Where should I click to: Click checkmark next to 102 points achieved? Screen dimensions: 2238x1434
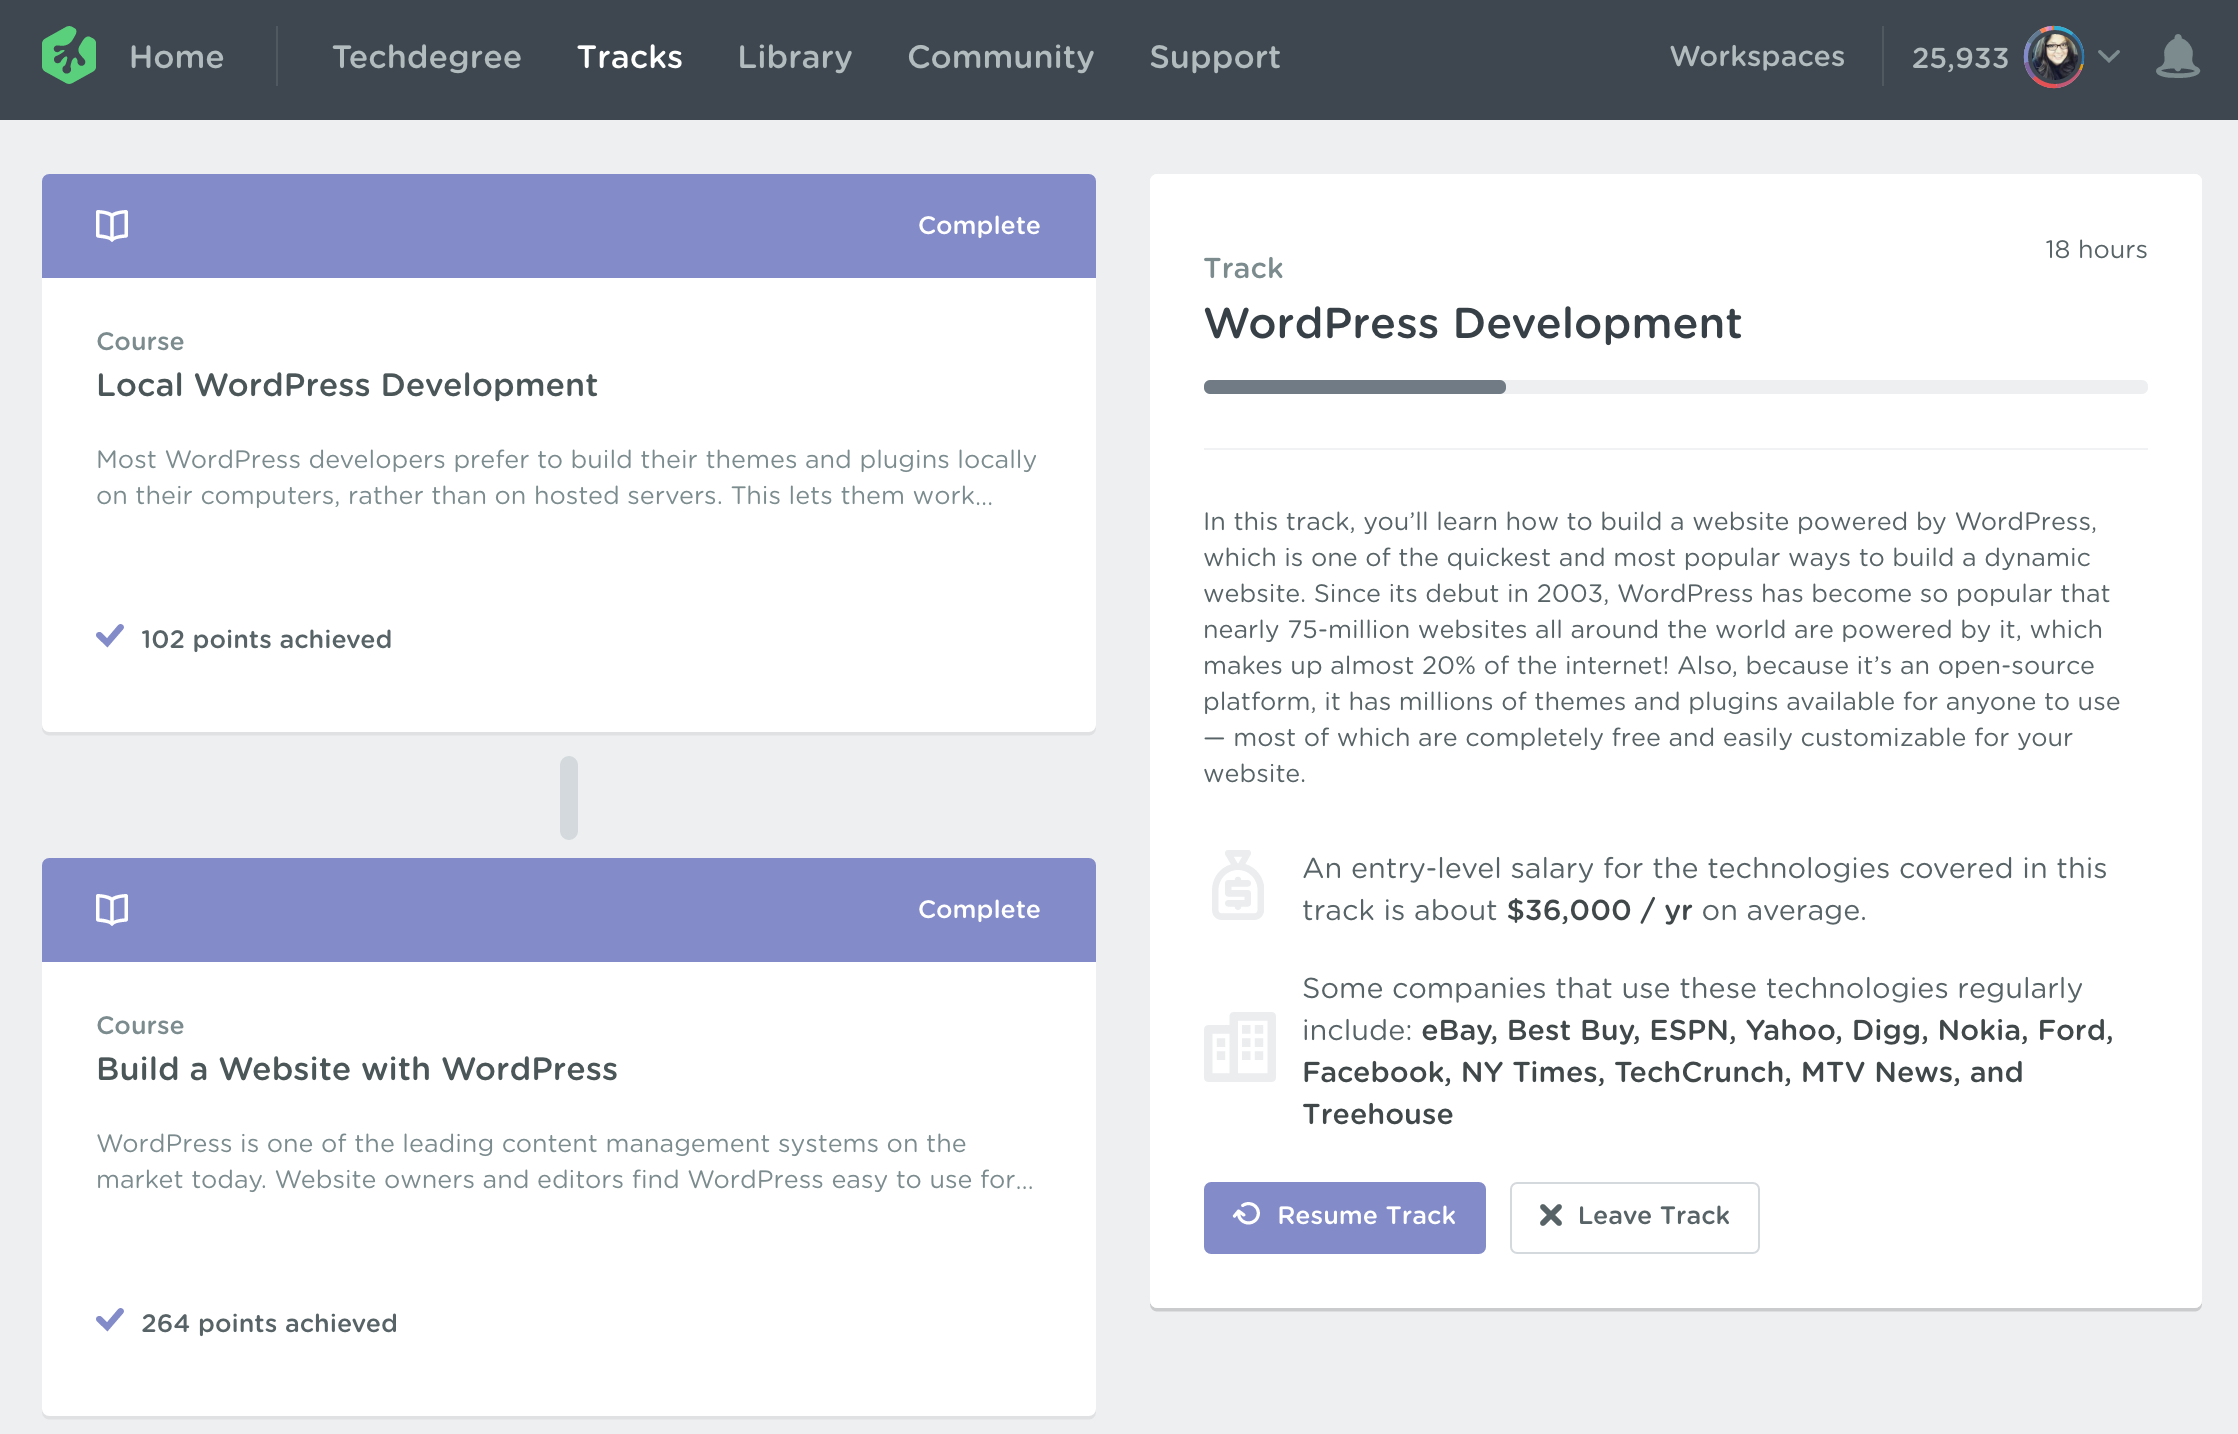tap(110, 636)
